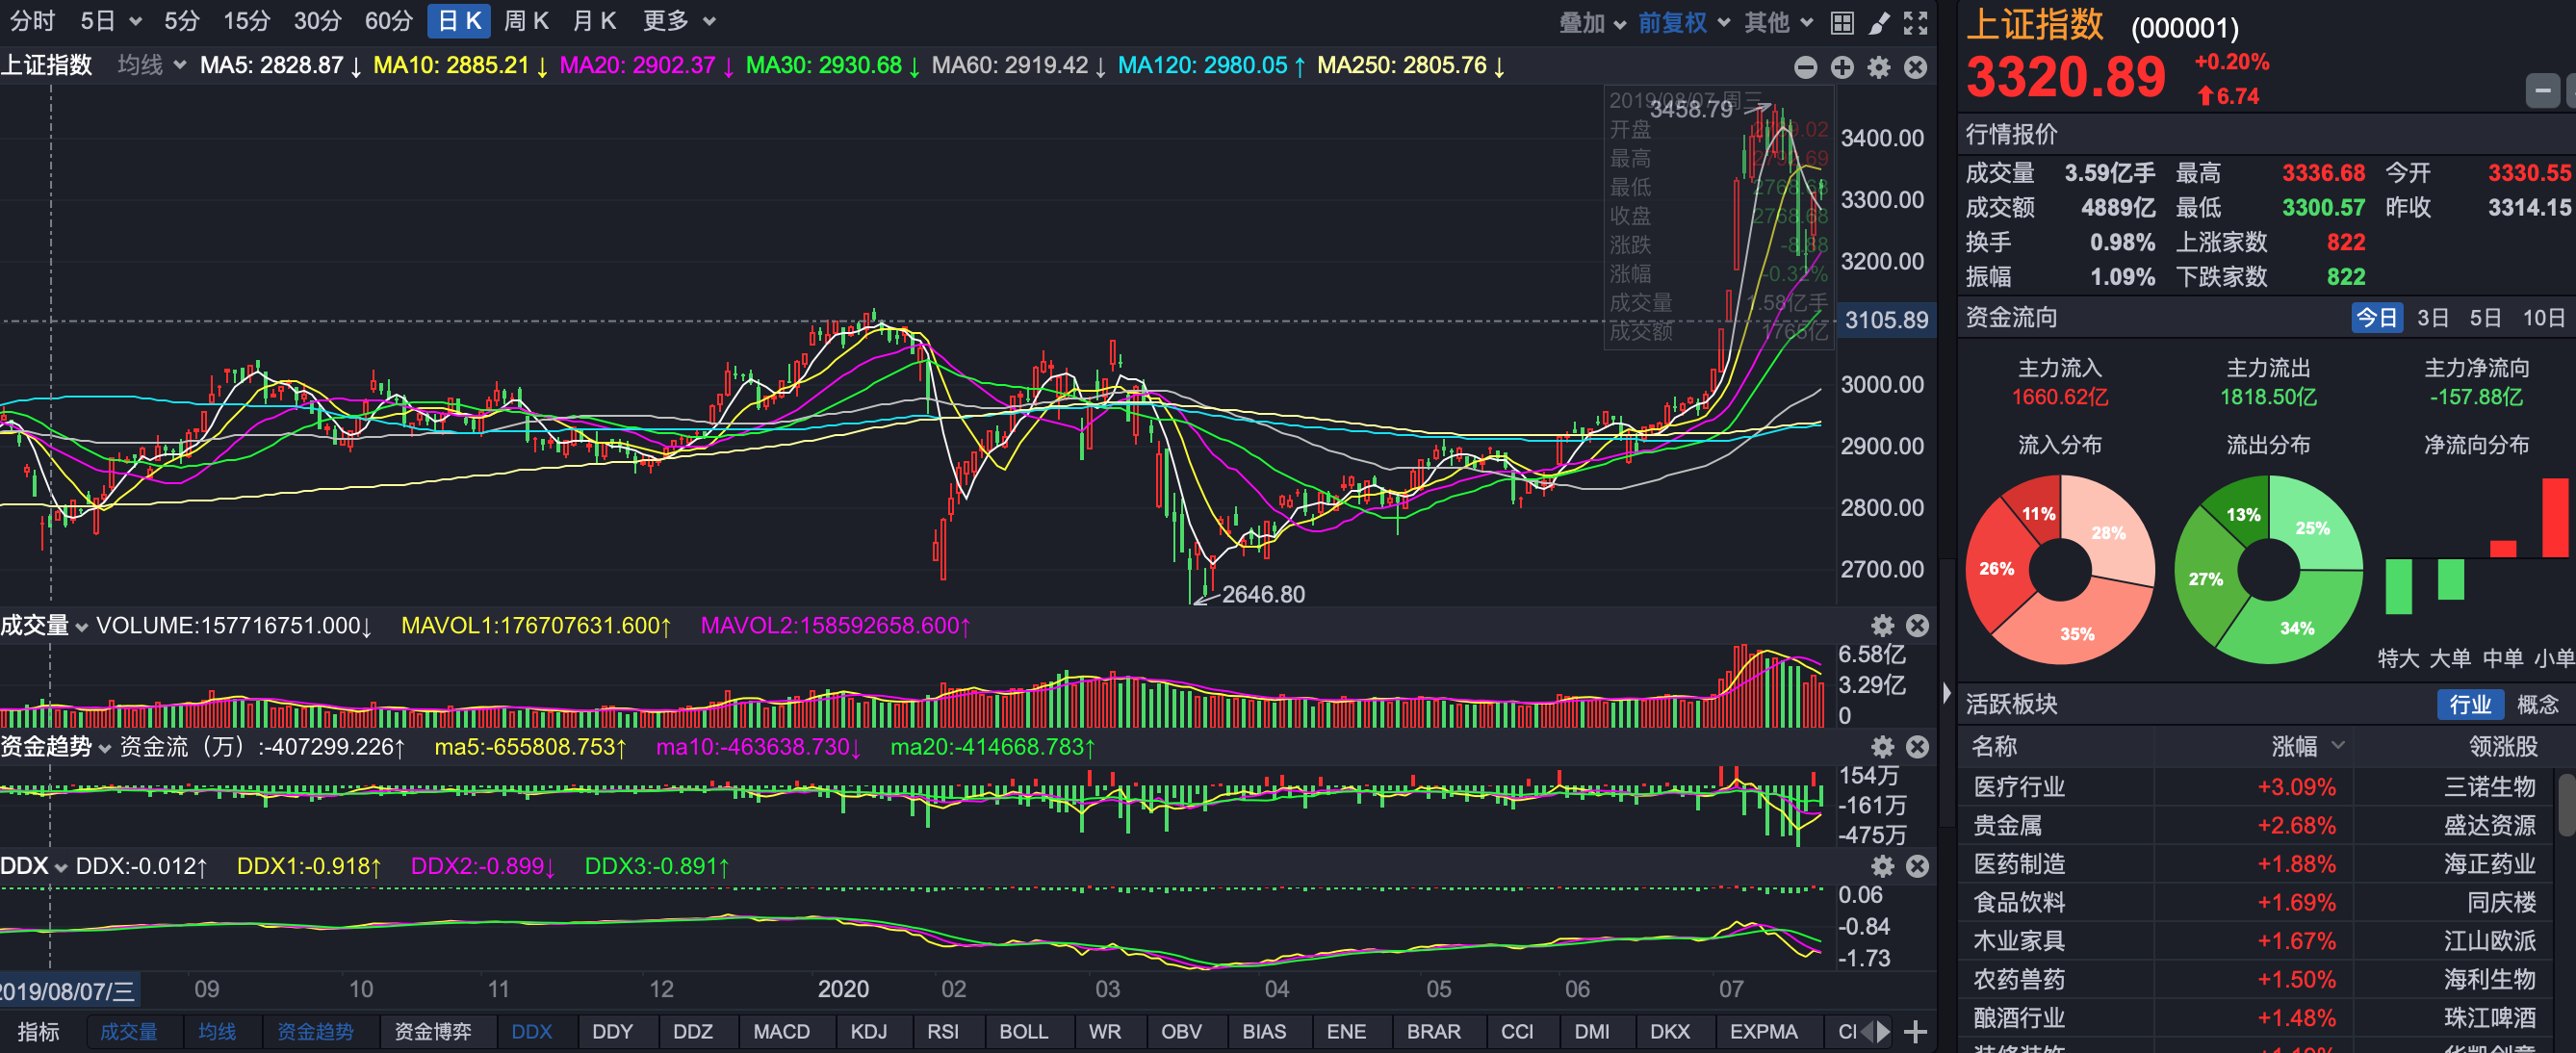Collapse right sidebar with triangle handle
This screenshot has height=1053, width=2576.
tap(1947, 693)
